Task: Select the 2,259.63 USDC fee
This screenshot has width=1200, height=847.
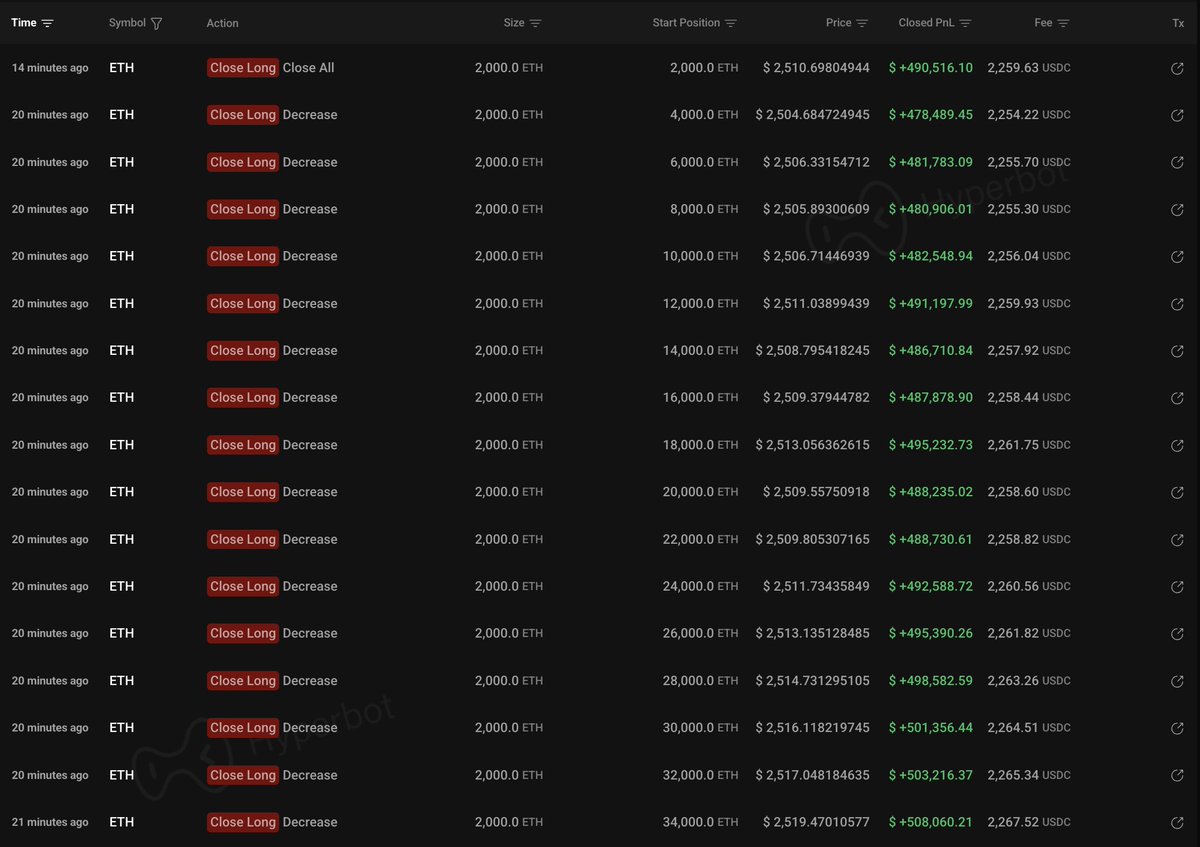Action: click(1029, 68)
